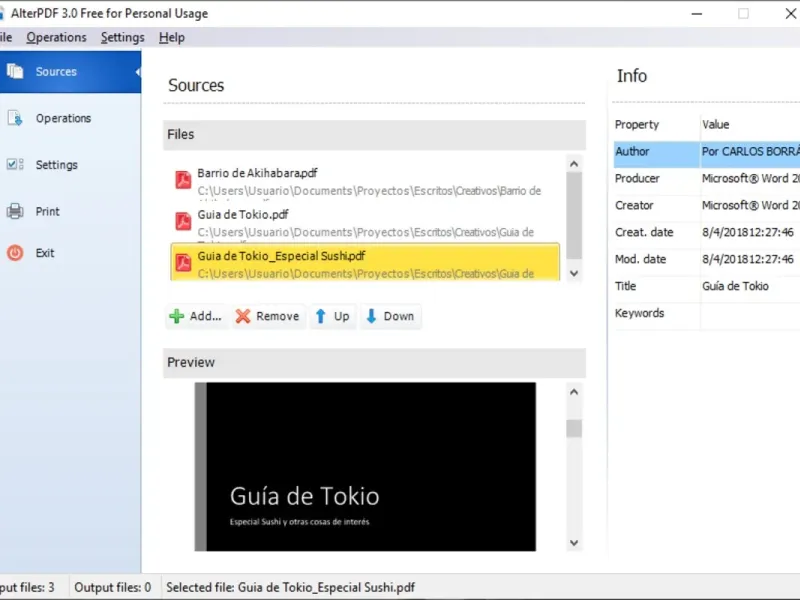
Task: Select Guia de Tokio_Especial Sushi.pdf row
Action: coord(365,262)
